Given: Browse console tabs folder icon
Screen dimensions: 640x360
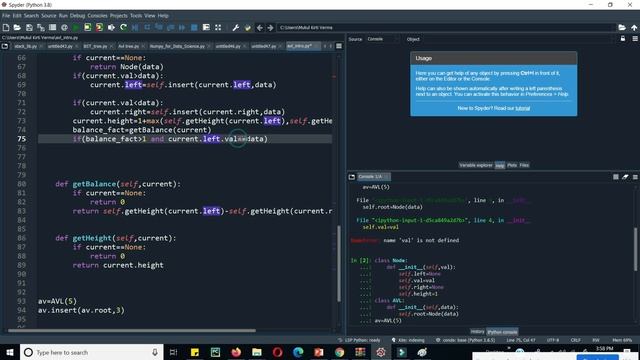Looking at the screenshot, I should coord(352,177).
